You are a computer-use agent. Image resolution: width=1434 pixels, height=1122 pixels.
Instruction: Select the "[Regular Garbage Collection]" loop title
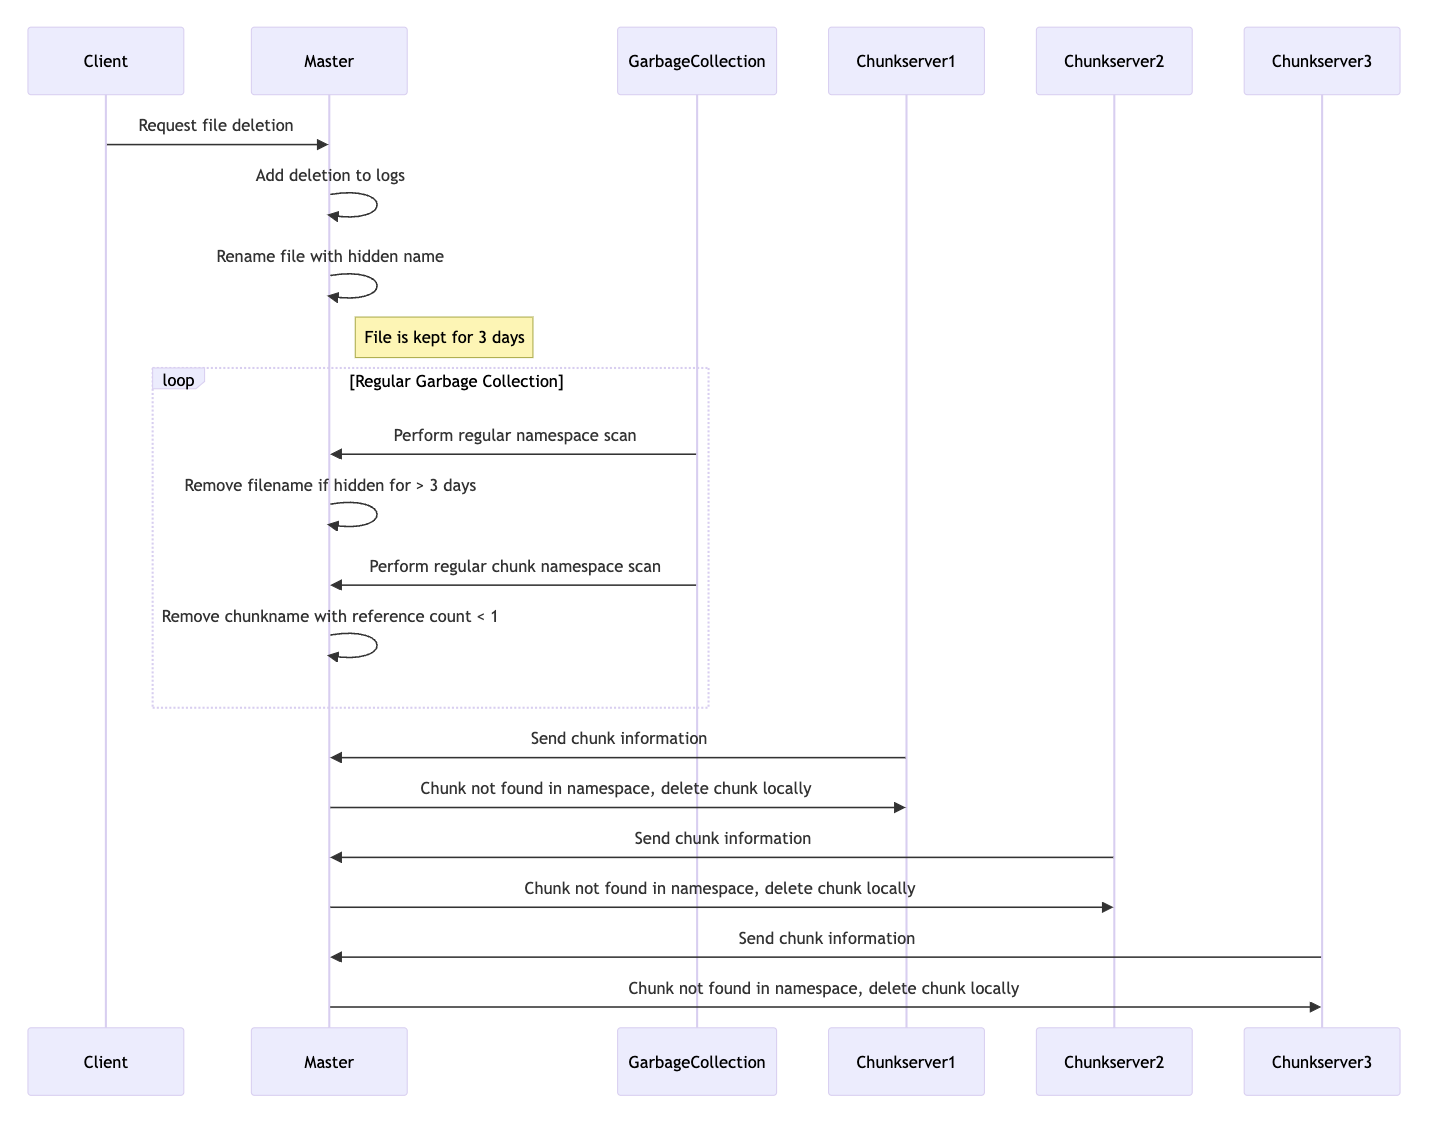(457, 381)
